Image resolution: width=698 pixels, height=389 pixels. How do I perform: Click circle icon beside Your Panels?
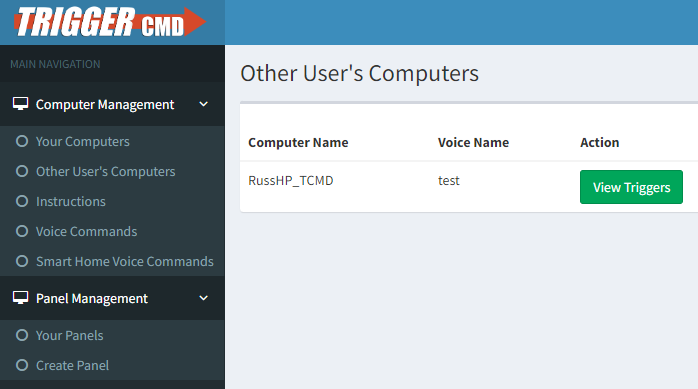click(x=22, y=335)
